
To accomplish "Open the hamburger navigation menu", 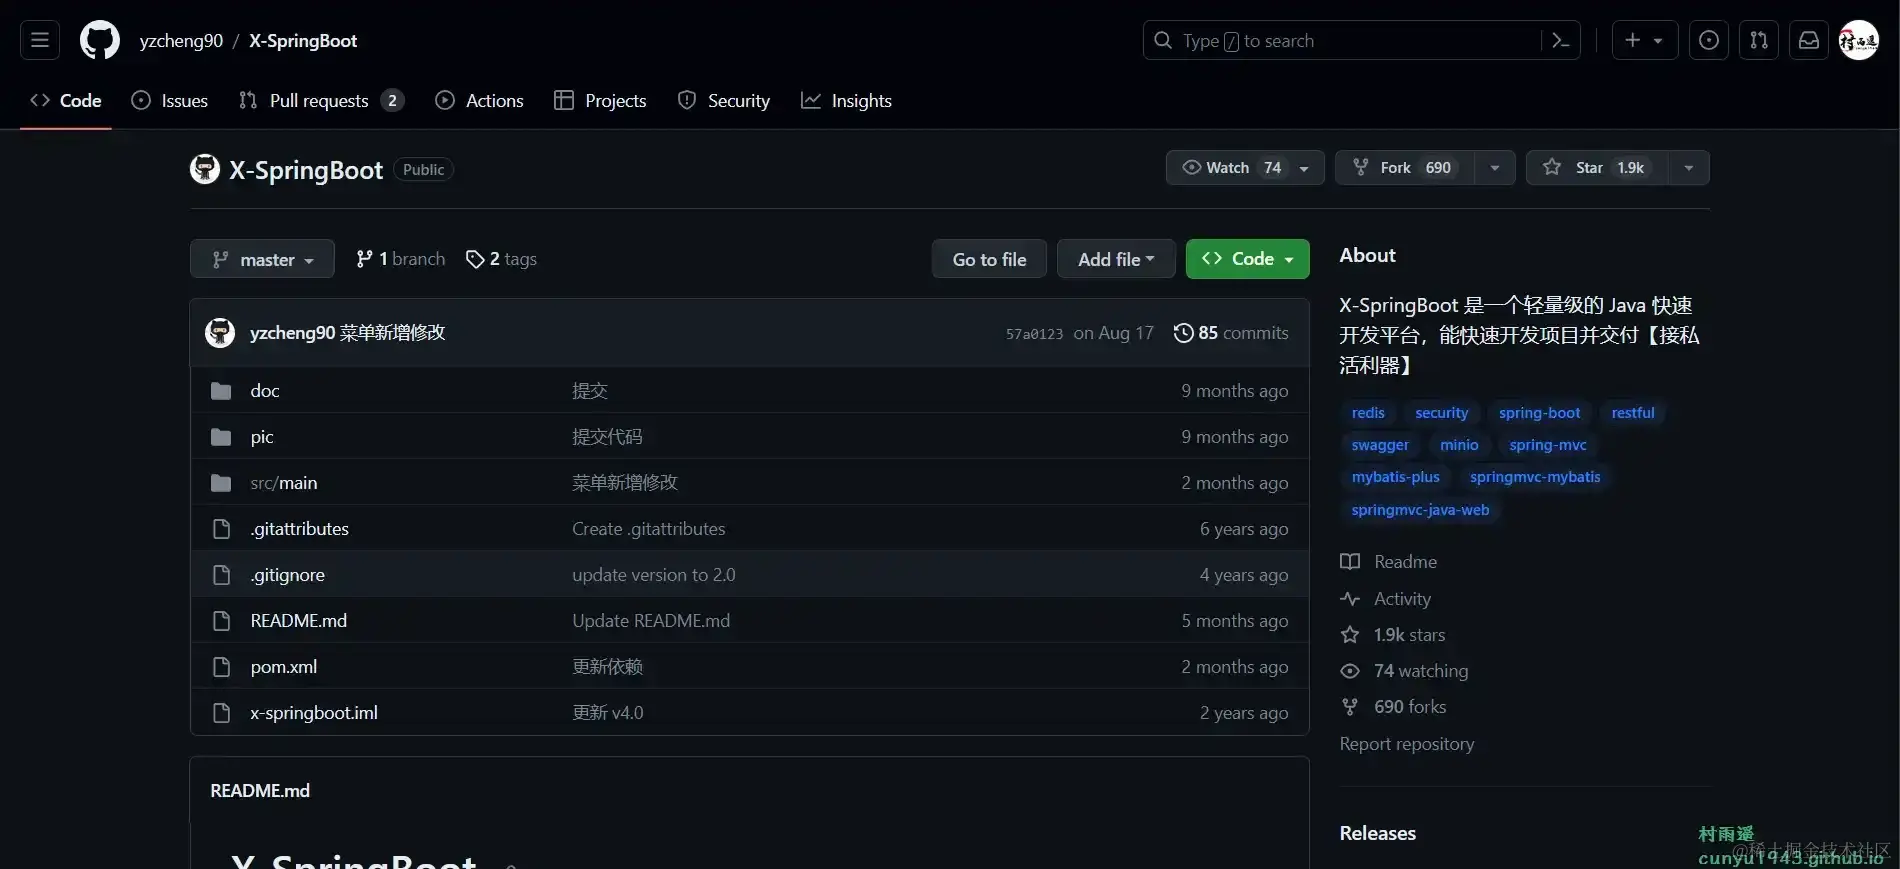I will tap(40, 40).
